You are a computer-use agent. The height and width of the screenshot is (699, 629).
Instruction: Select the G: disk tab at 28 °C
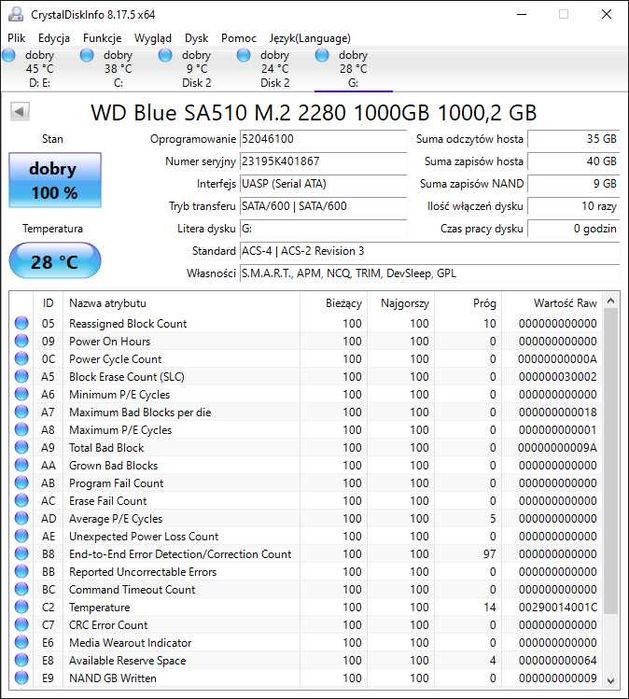click(354, 69)
